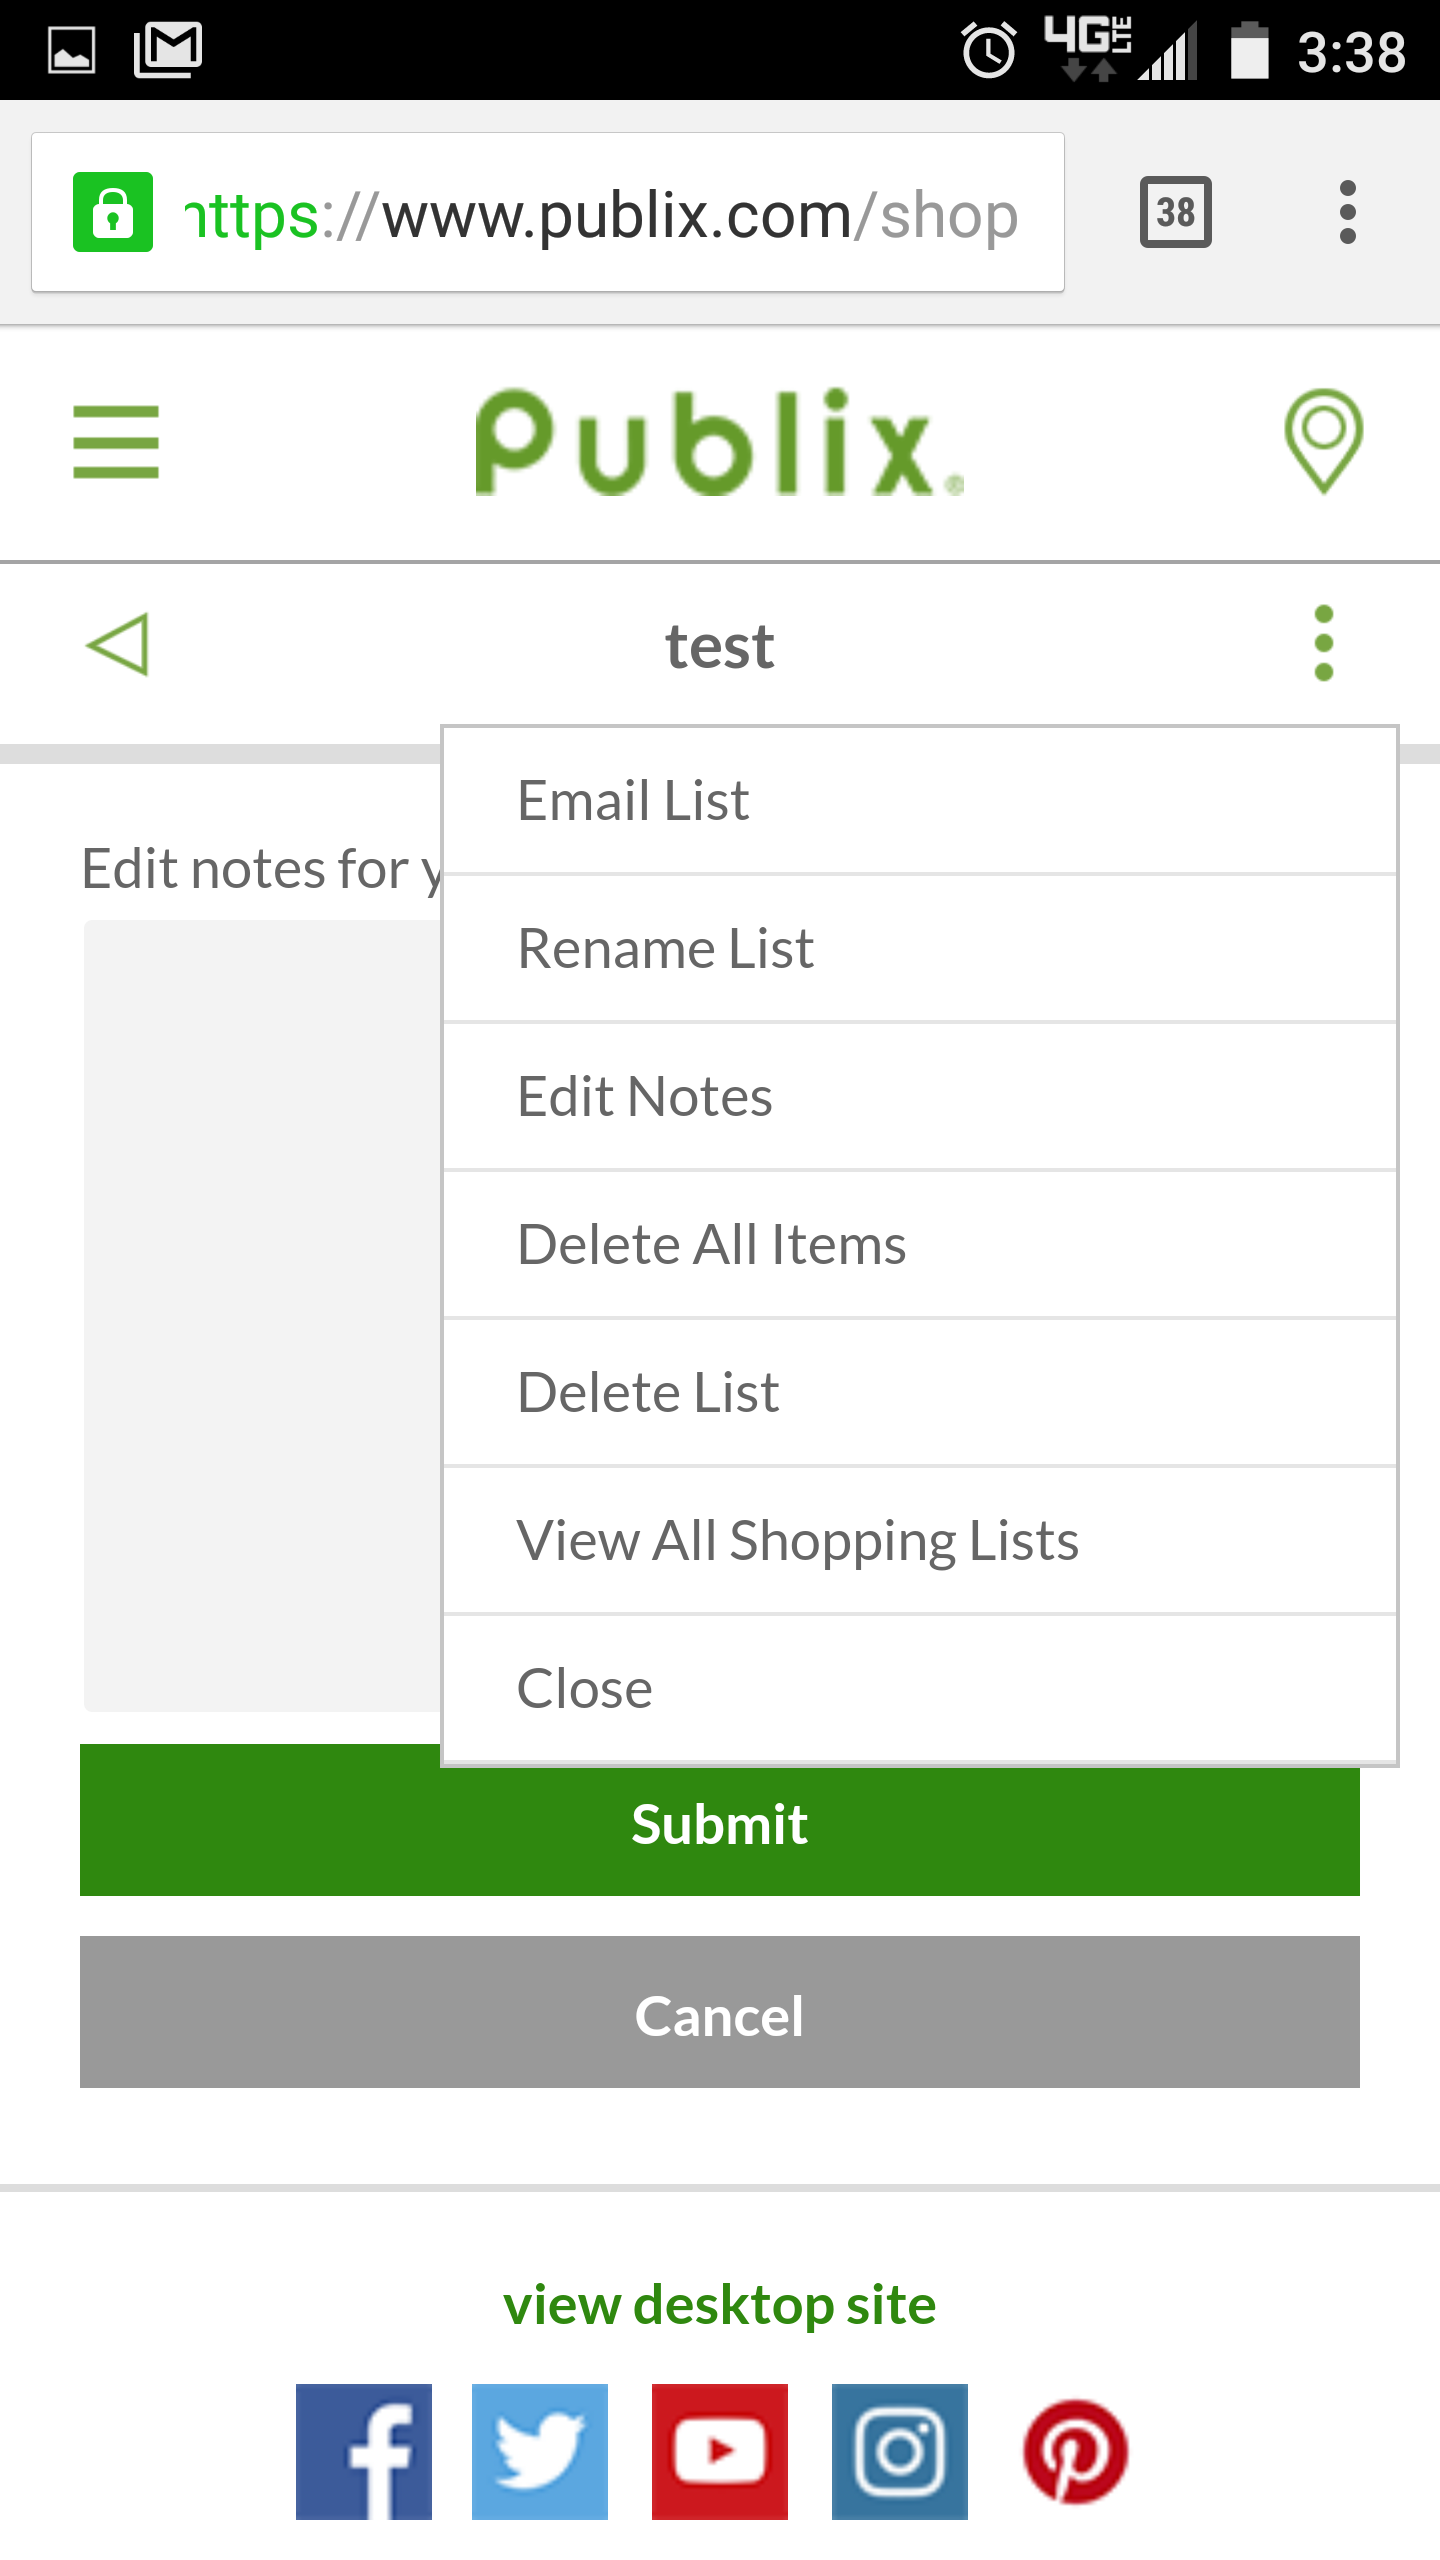Focus the notes text area
Viewport: 1440px width, 2560px height.
(262, 1316)
